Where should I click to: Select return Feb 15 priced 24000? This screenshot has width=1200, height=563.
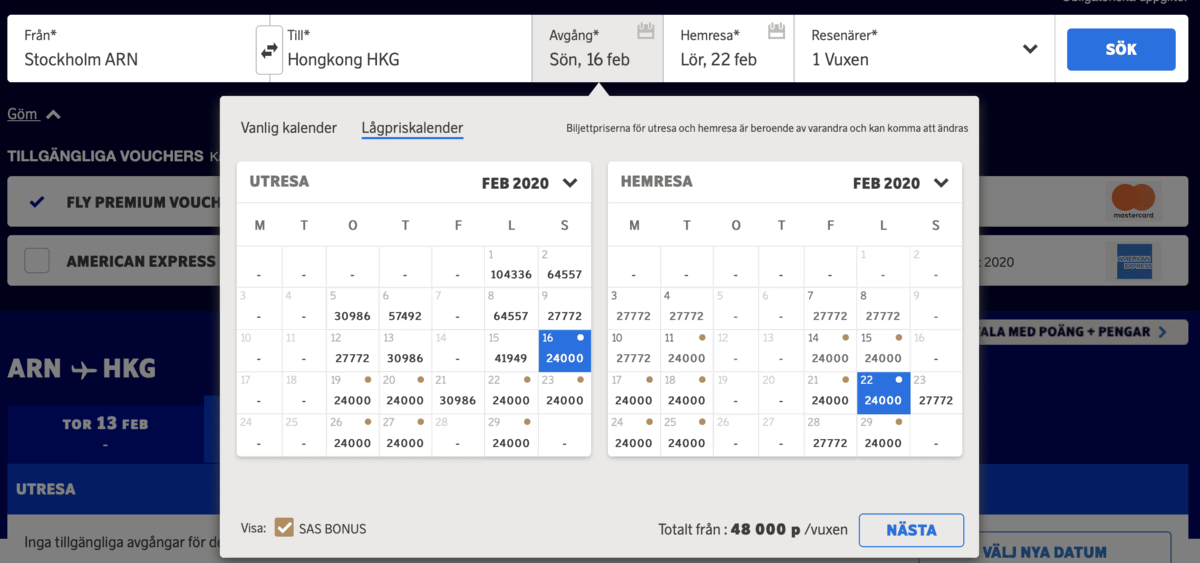883,350
